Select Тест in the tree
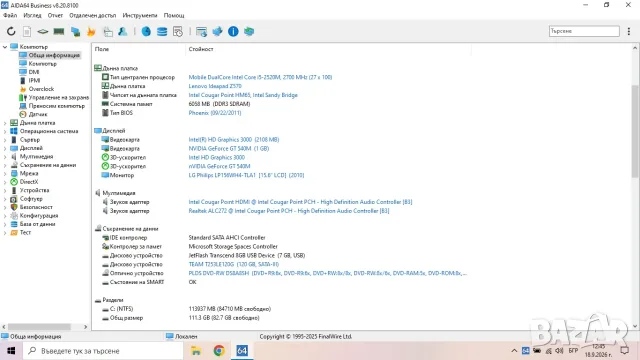This screenshot has height=360, width=640. pos(25,233)
